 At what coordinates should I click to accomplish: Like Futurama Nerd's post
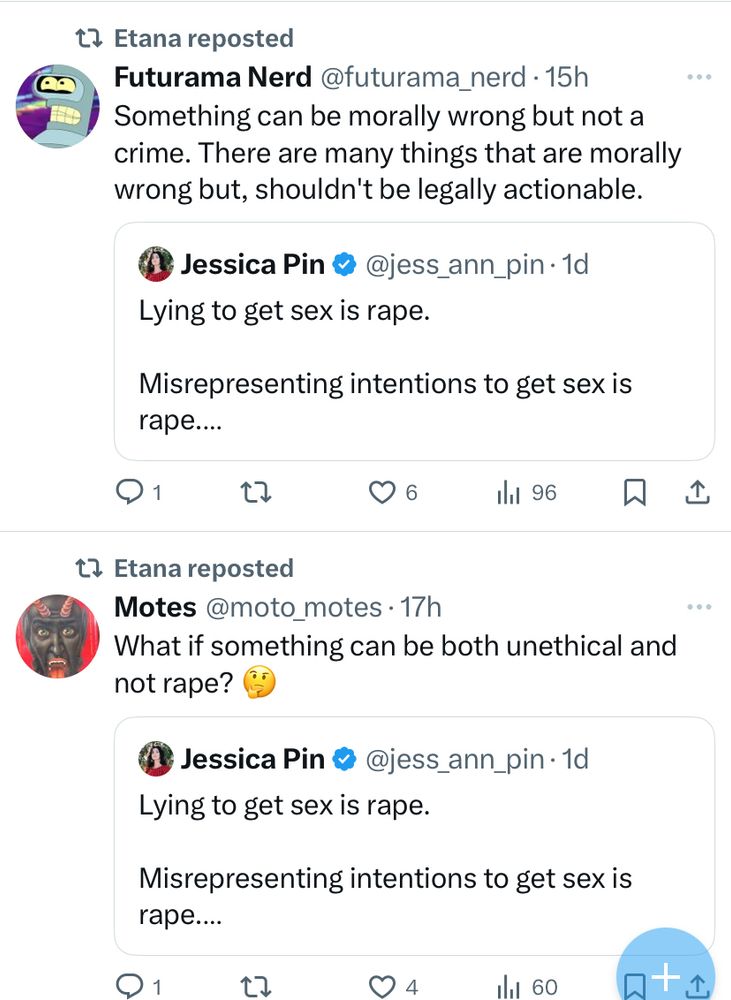coord(382,492)
